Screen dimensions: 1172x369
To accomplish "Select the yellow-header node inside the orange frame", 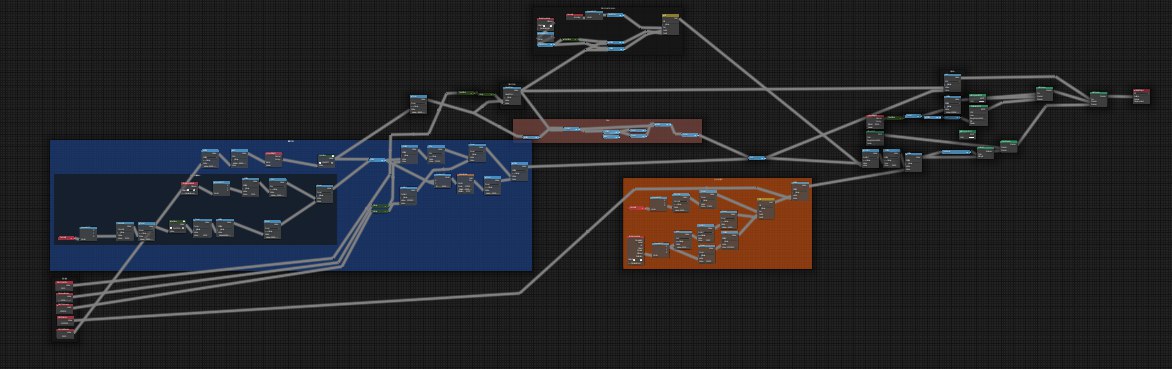I will pyautogui.click(x=765, y=208).
